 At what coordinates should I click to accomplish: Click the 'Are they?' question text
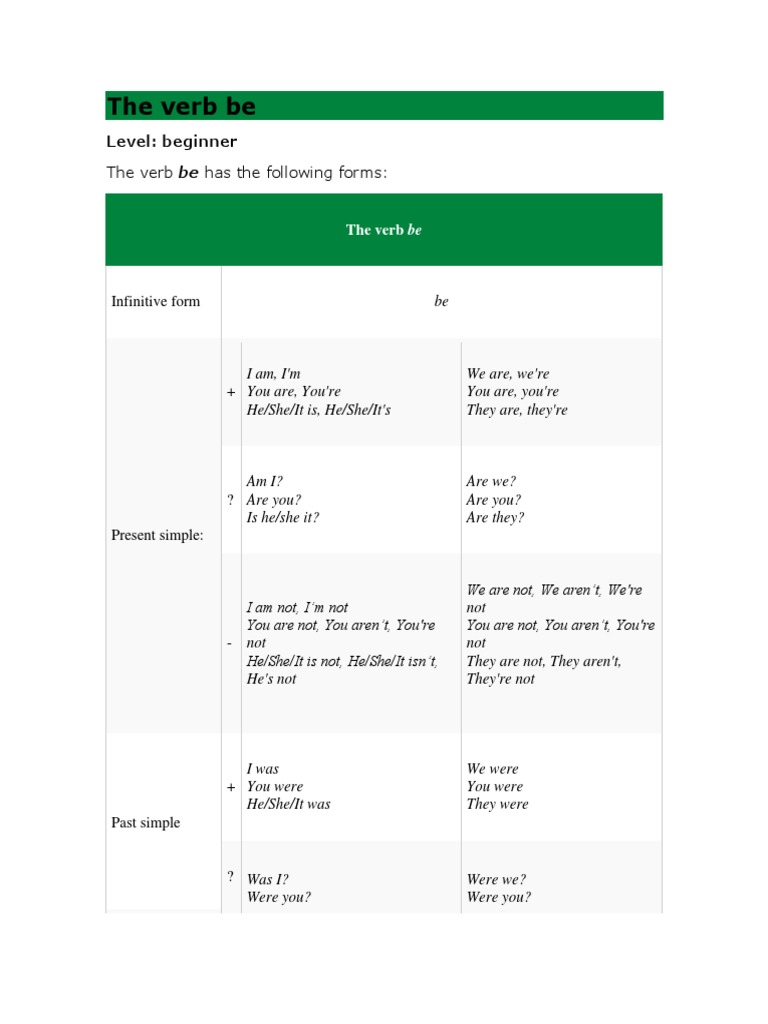pos(495,517)
